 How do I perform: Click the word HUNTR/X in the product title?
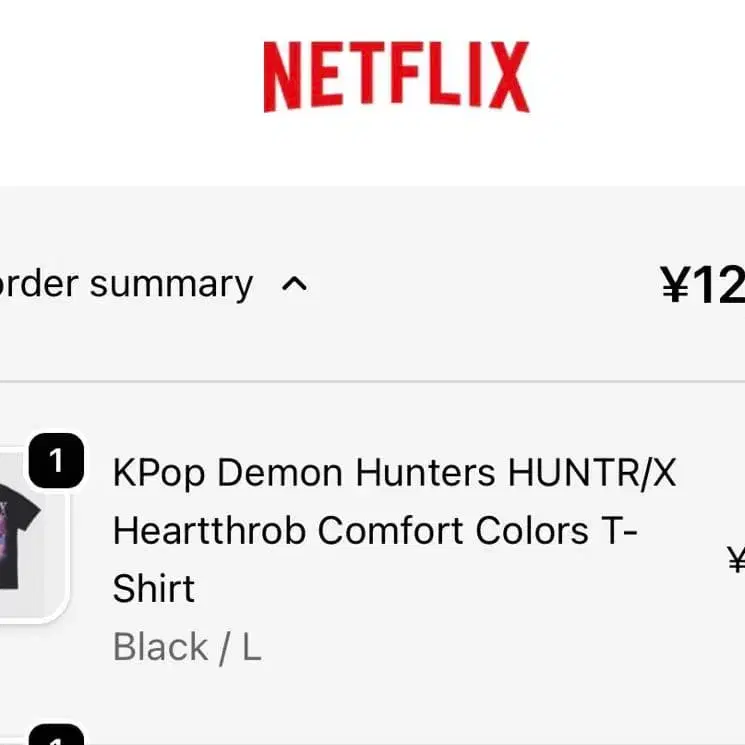(x=592, y=472)
